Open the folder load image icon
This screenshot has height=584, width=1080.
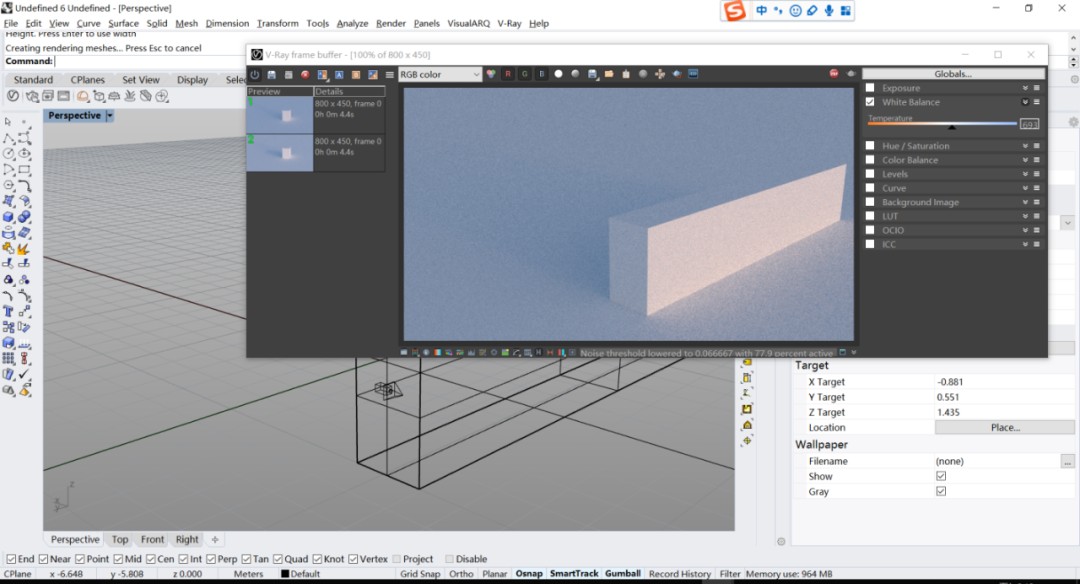[x=609, y=74]
